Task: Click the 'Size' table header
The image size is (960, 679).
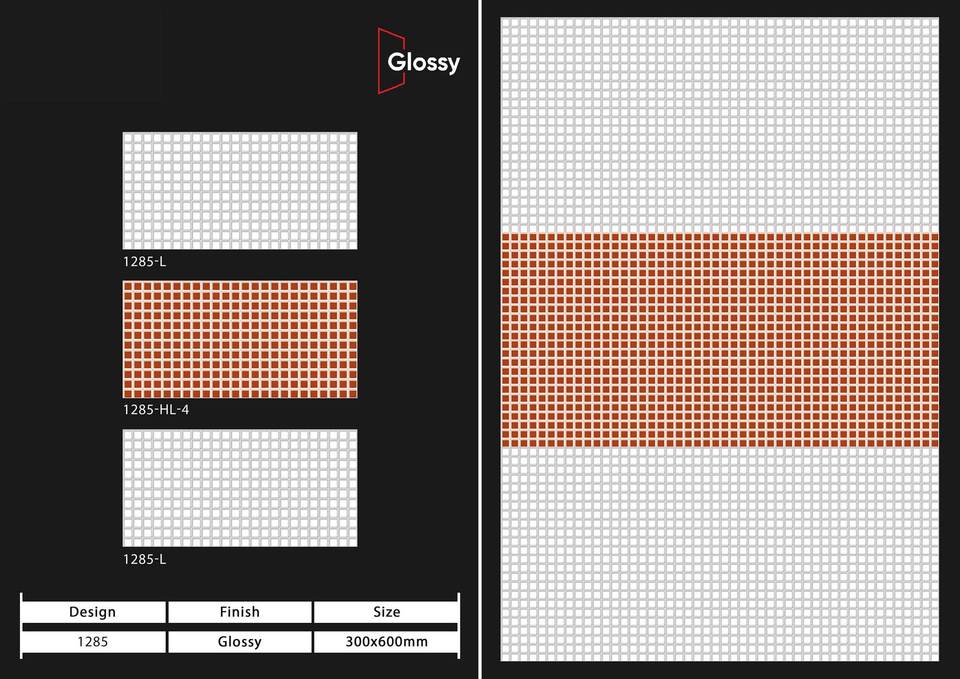Action: point(386,612)
